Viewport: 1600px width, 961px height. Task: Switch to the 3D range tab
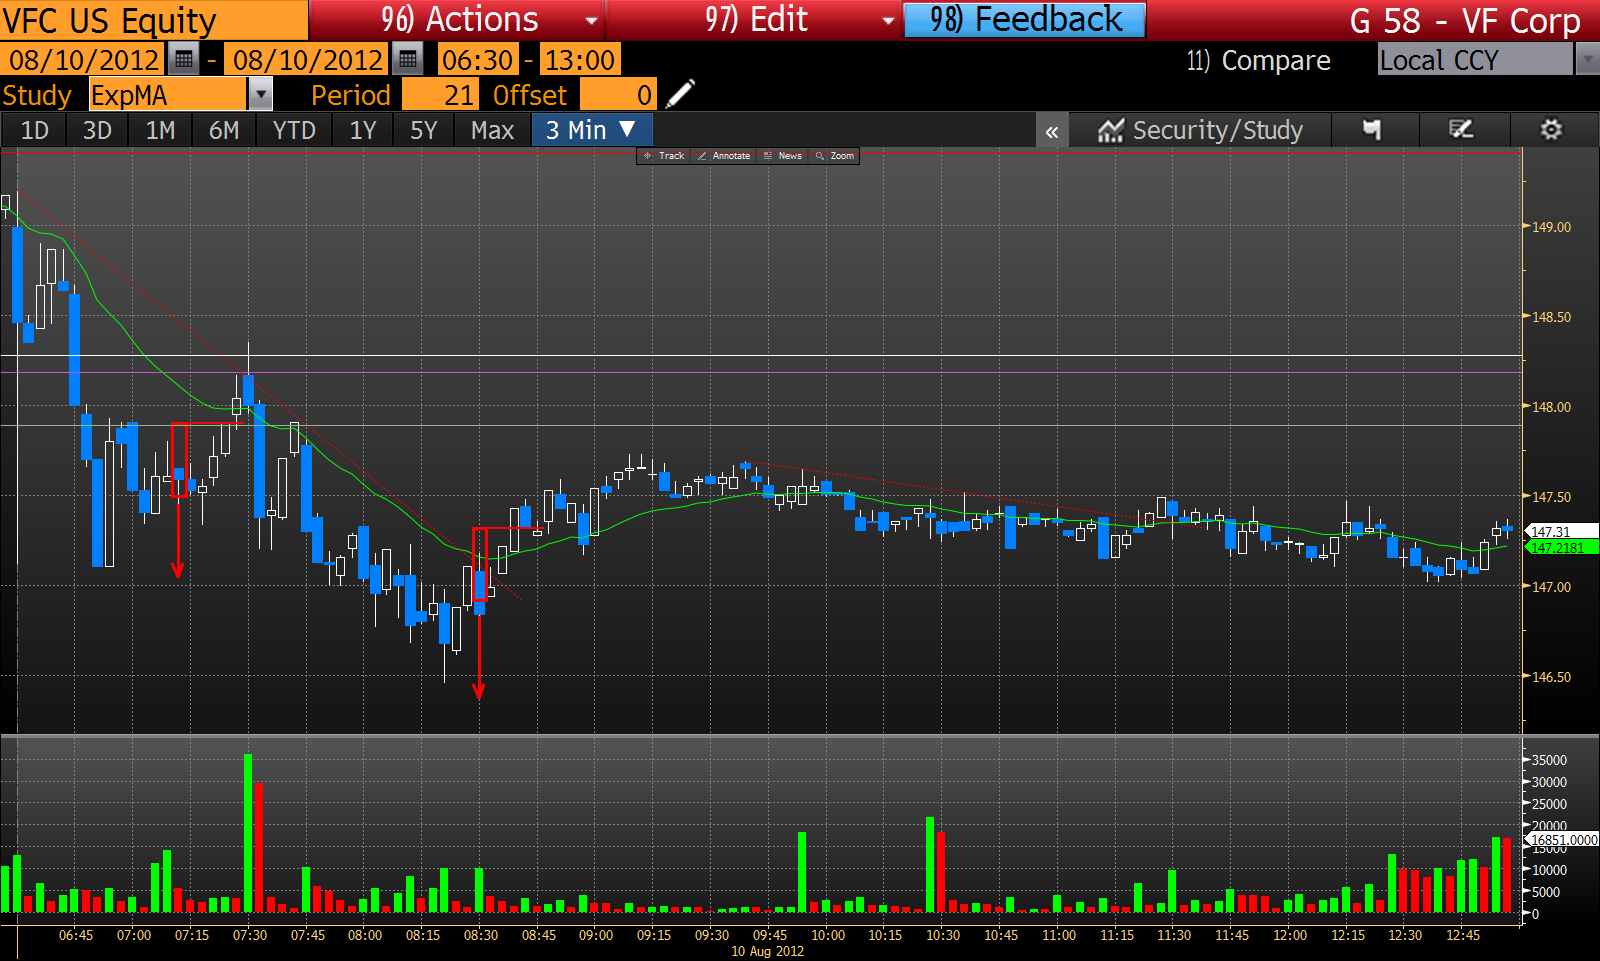(97, 130)
